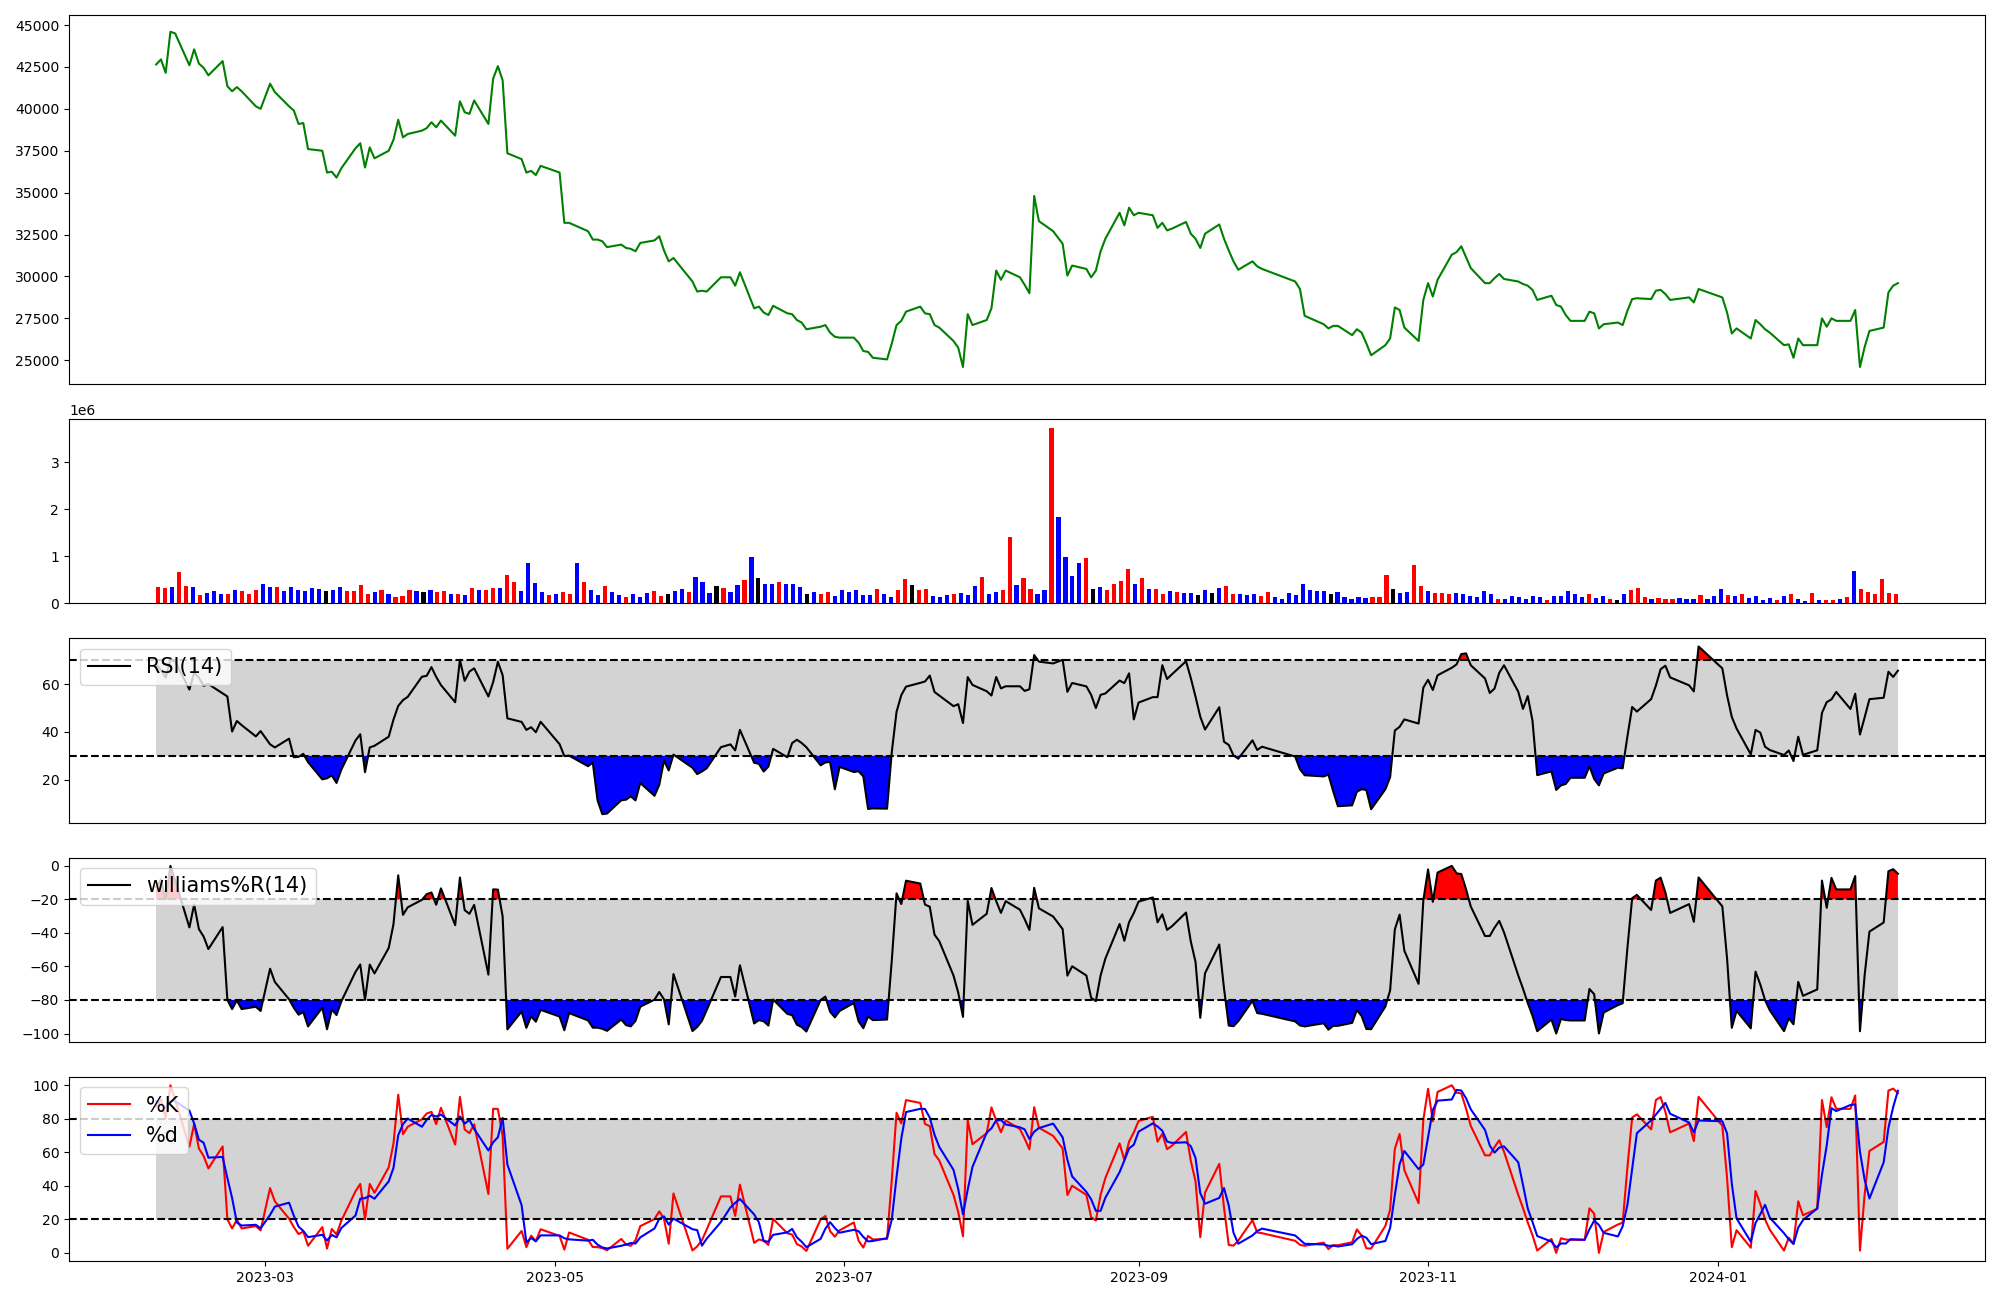Screen dimensions: 2000x1300
Task: Click the %d legend entry text
Action: click(162, 1135)
